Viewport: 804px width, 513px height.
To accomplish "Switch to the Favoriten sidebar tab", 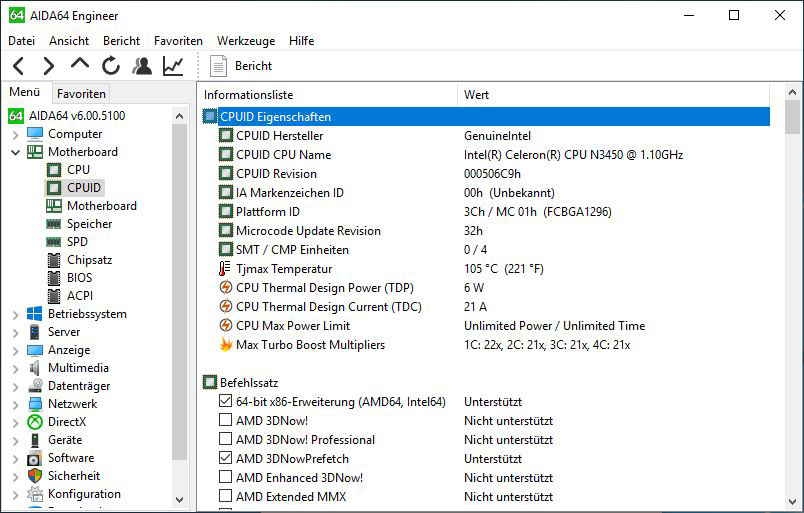I will point(81,94).
